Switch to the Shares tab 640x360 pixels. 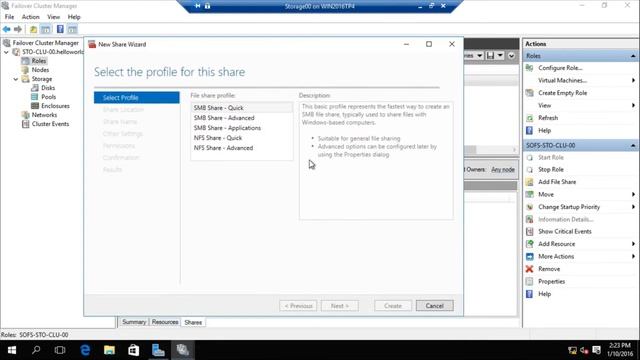(193, 322)
